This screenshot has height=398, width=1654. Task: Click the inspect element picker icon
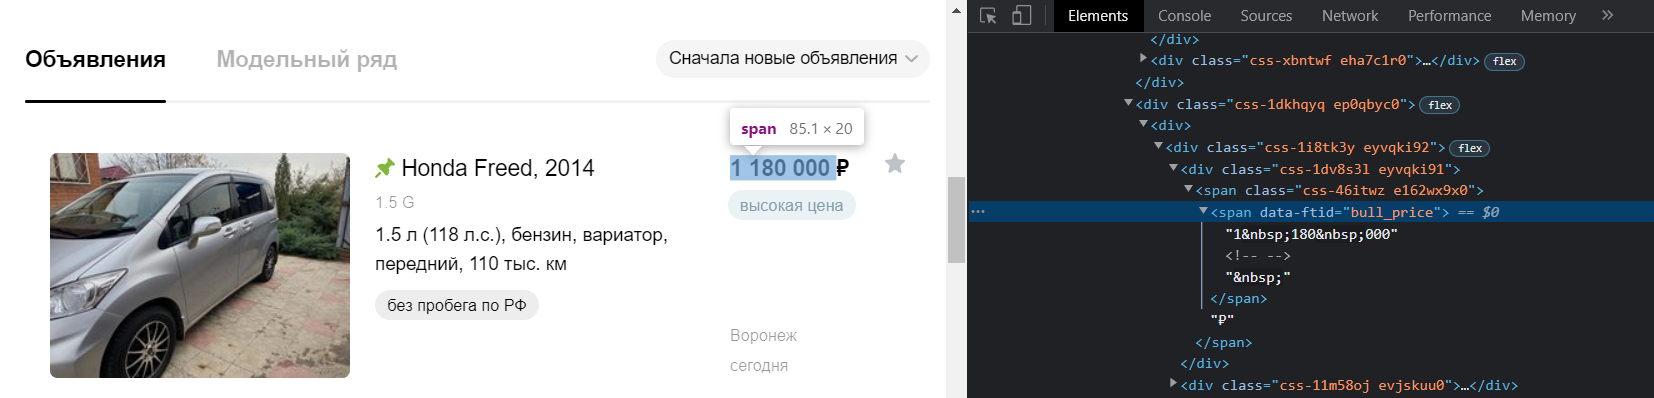(988, 16)
